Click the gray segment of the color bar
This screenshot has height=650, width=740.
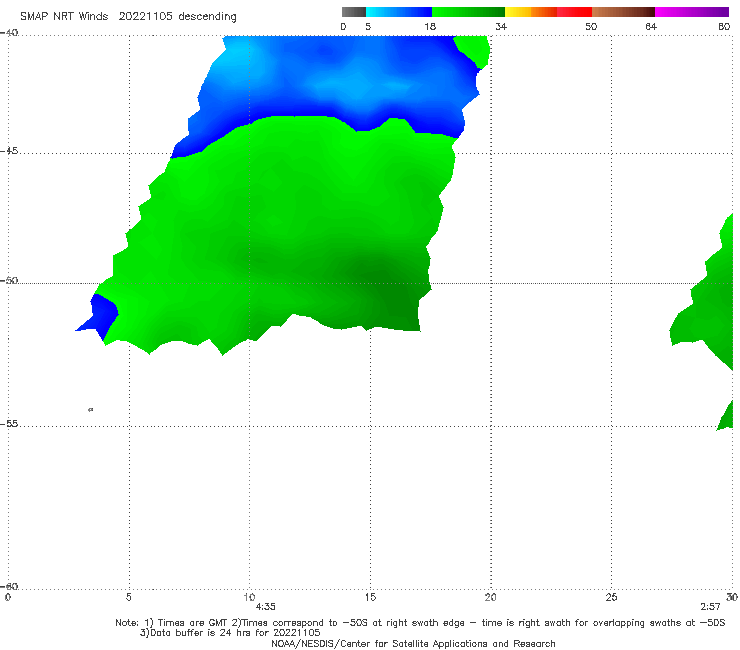(354, 12)
